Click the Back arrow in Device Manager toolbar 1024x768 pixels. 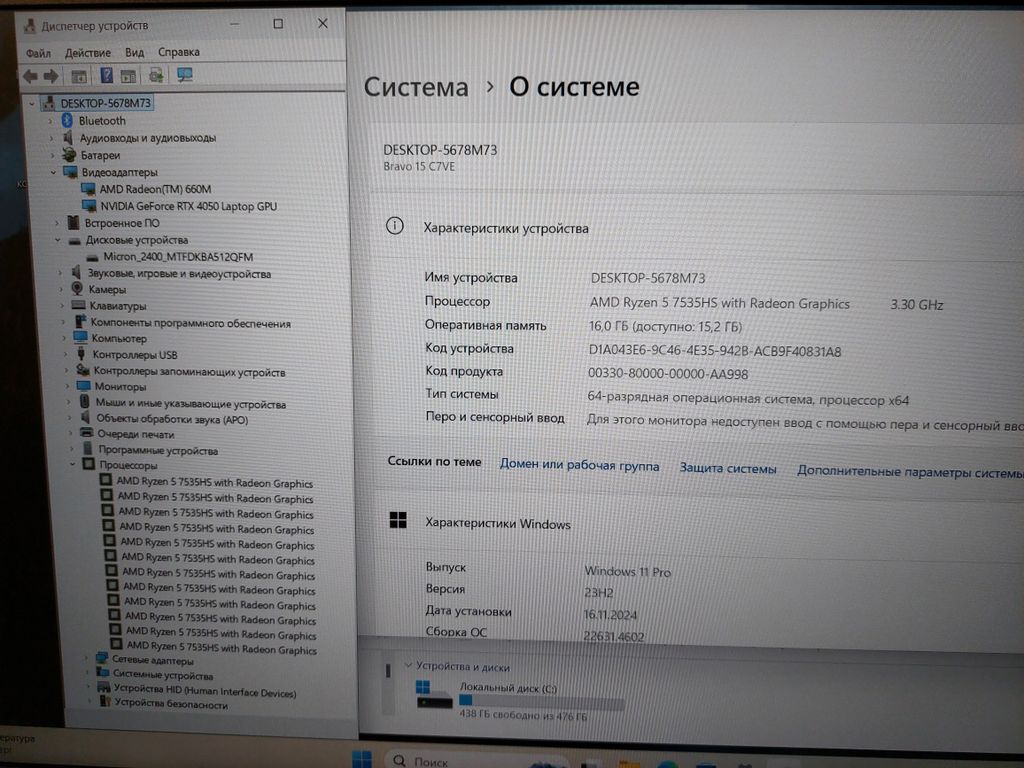[30, 76]
